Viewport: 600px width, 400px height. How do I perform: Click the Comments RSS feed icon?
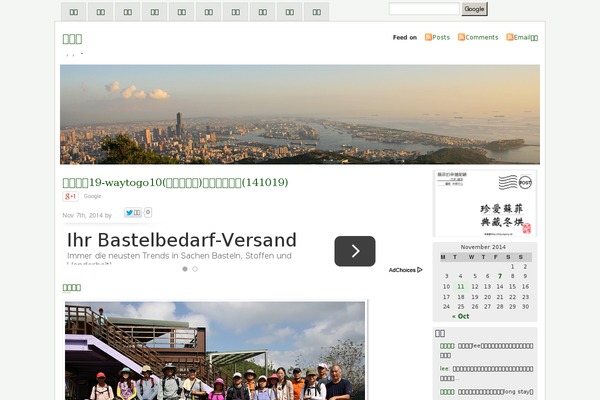click(x=461, y=37)
